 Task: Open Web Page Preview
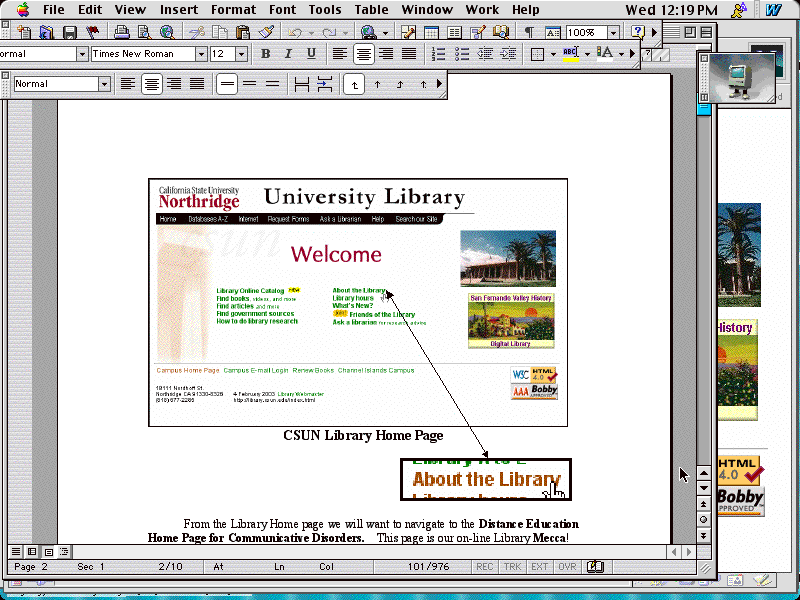(167, 32)
